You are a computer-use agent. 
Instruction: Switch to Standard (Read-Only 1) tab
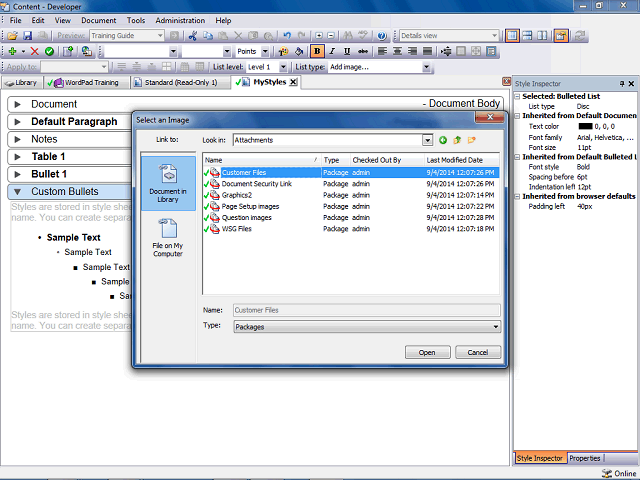(x=180, y=83)
